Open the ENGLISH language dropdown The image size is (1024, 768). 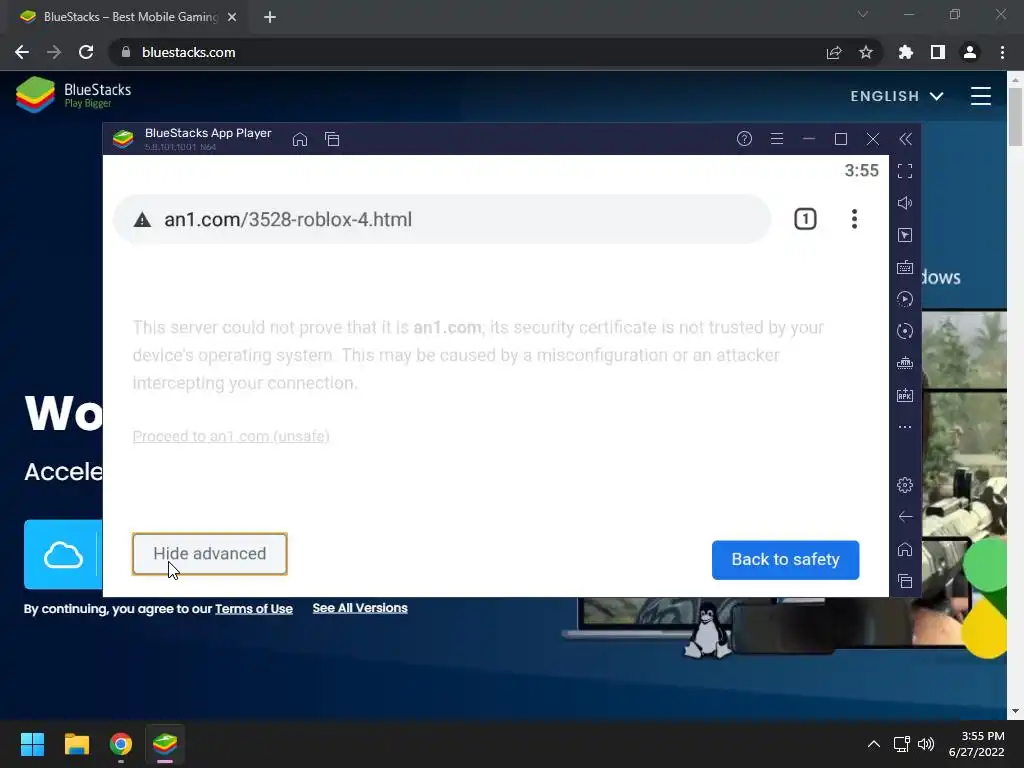point(897,96)
